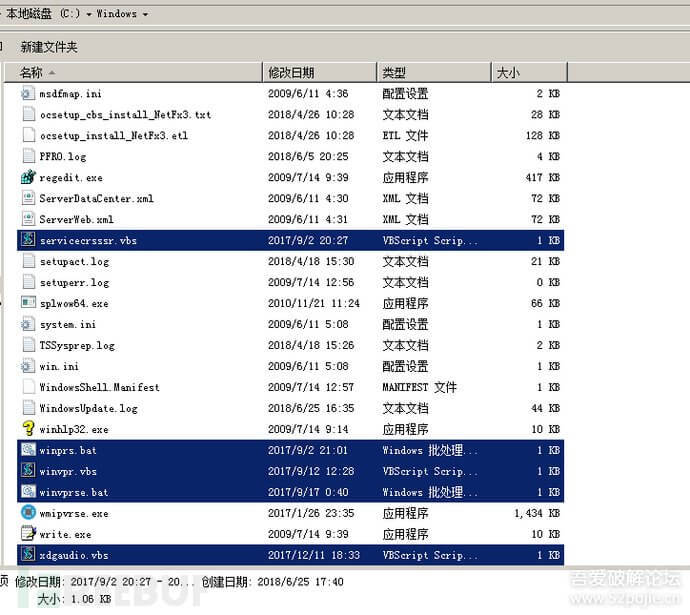Sort by the 修改日期 column header
Viewport: 690px width, 615px height.
[319, 72]
